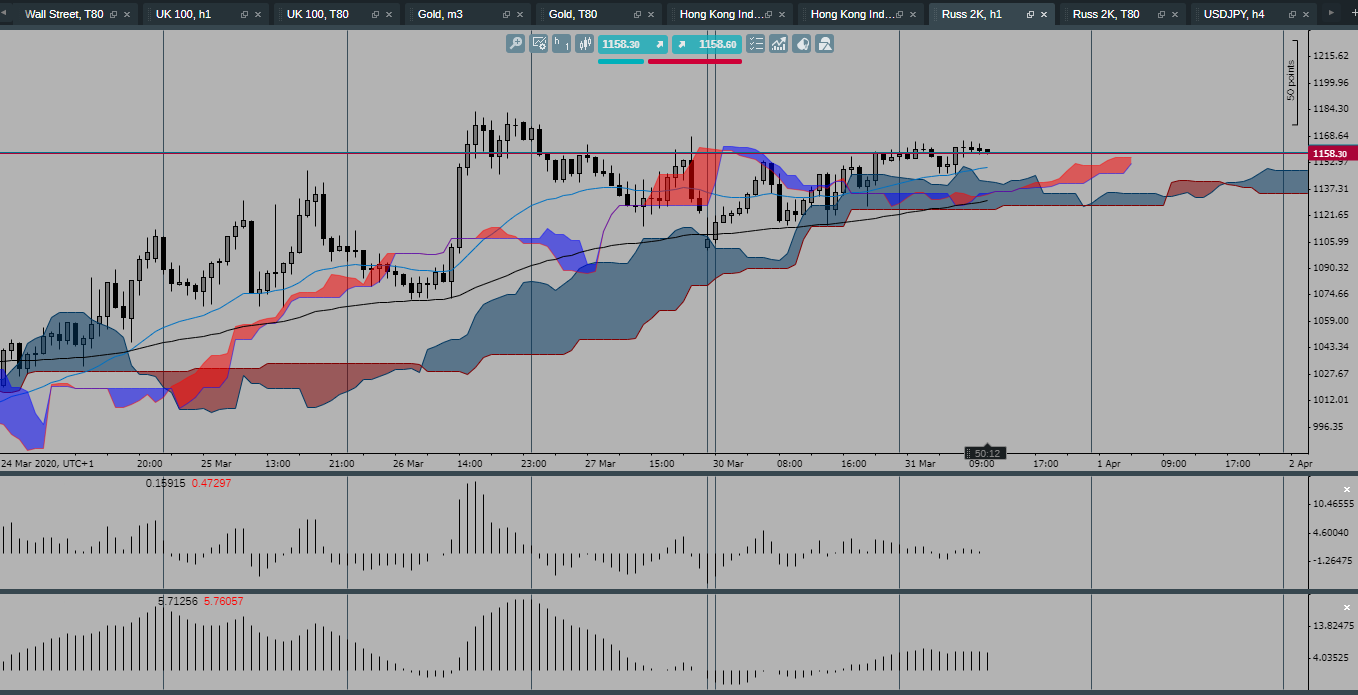
Task: Close the Gold, m3 tab
Action: pos(521,15)
